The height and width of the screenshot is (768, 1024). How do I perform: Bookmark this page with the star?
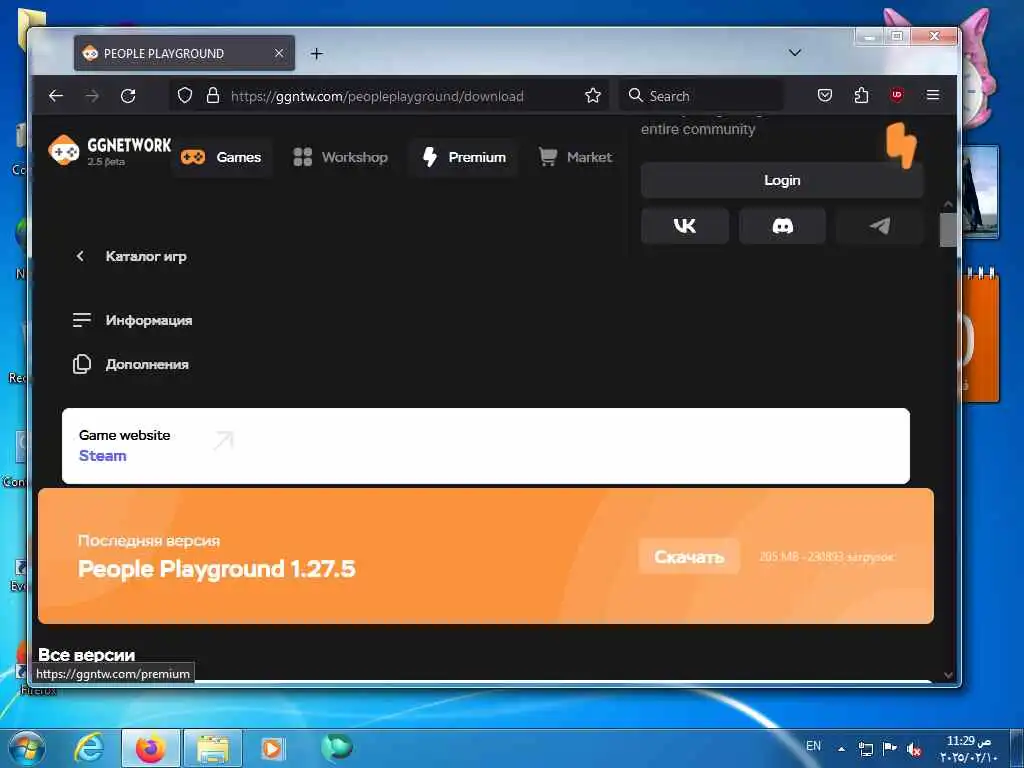592,96
